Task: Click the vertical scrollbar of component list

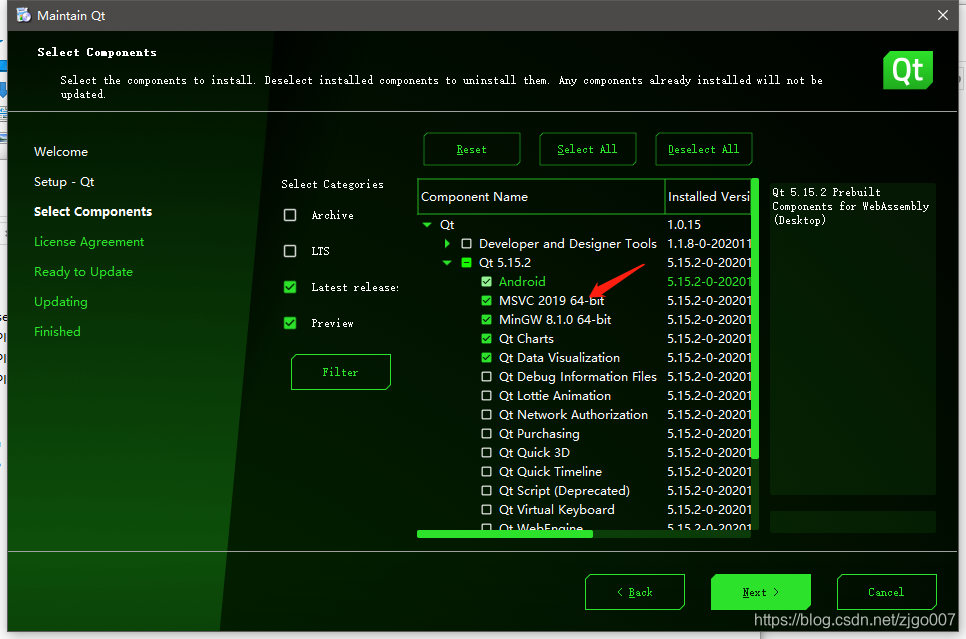Action: point(755,318)
